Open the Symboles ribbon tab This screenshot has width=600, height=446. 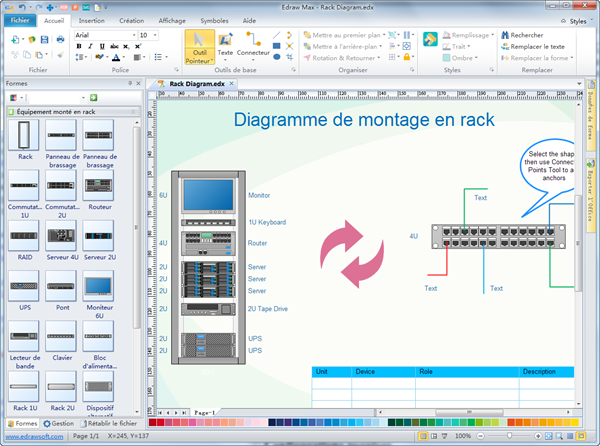click(x=212, y=19)
